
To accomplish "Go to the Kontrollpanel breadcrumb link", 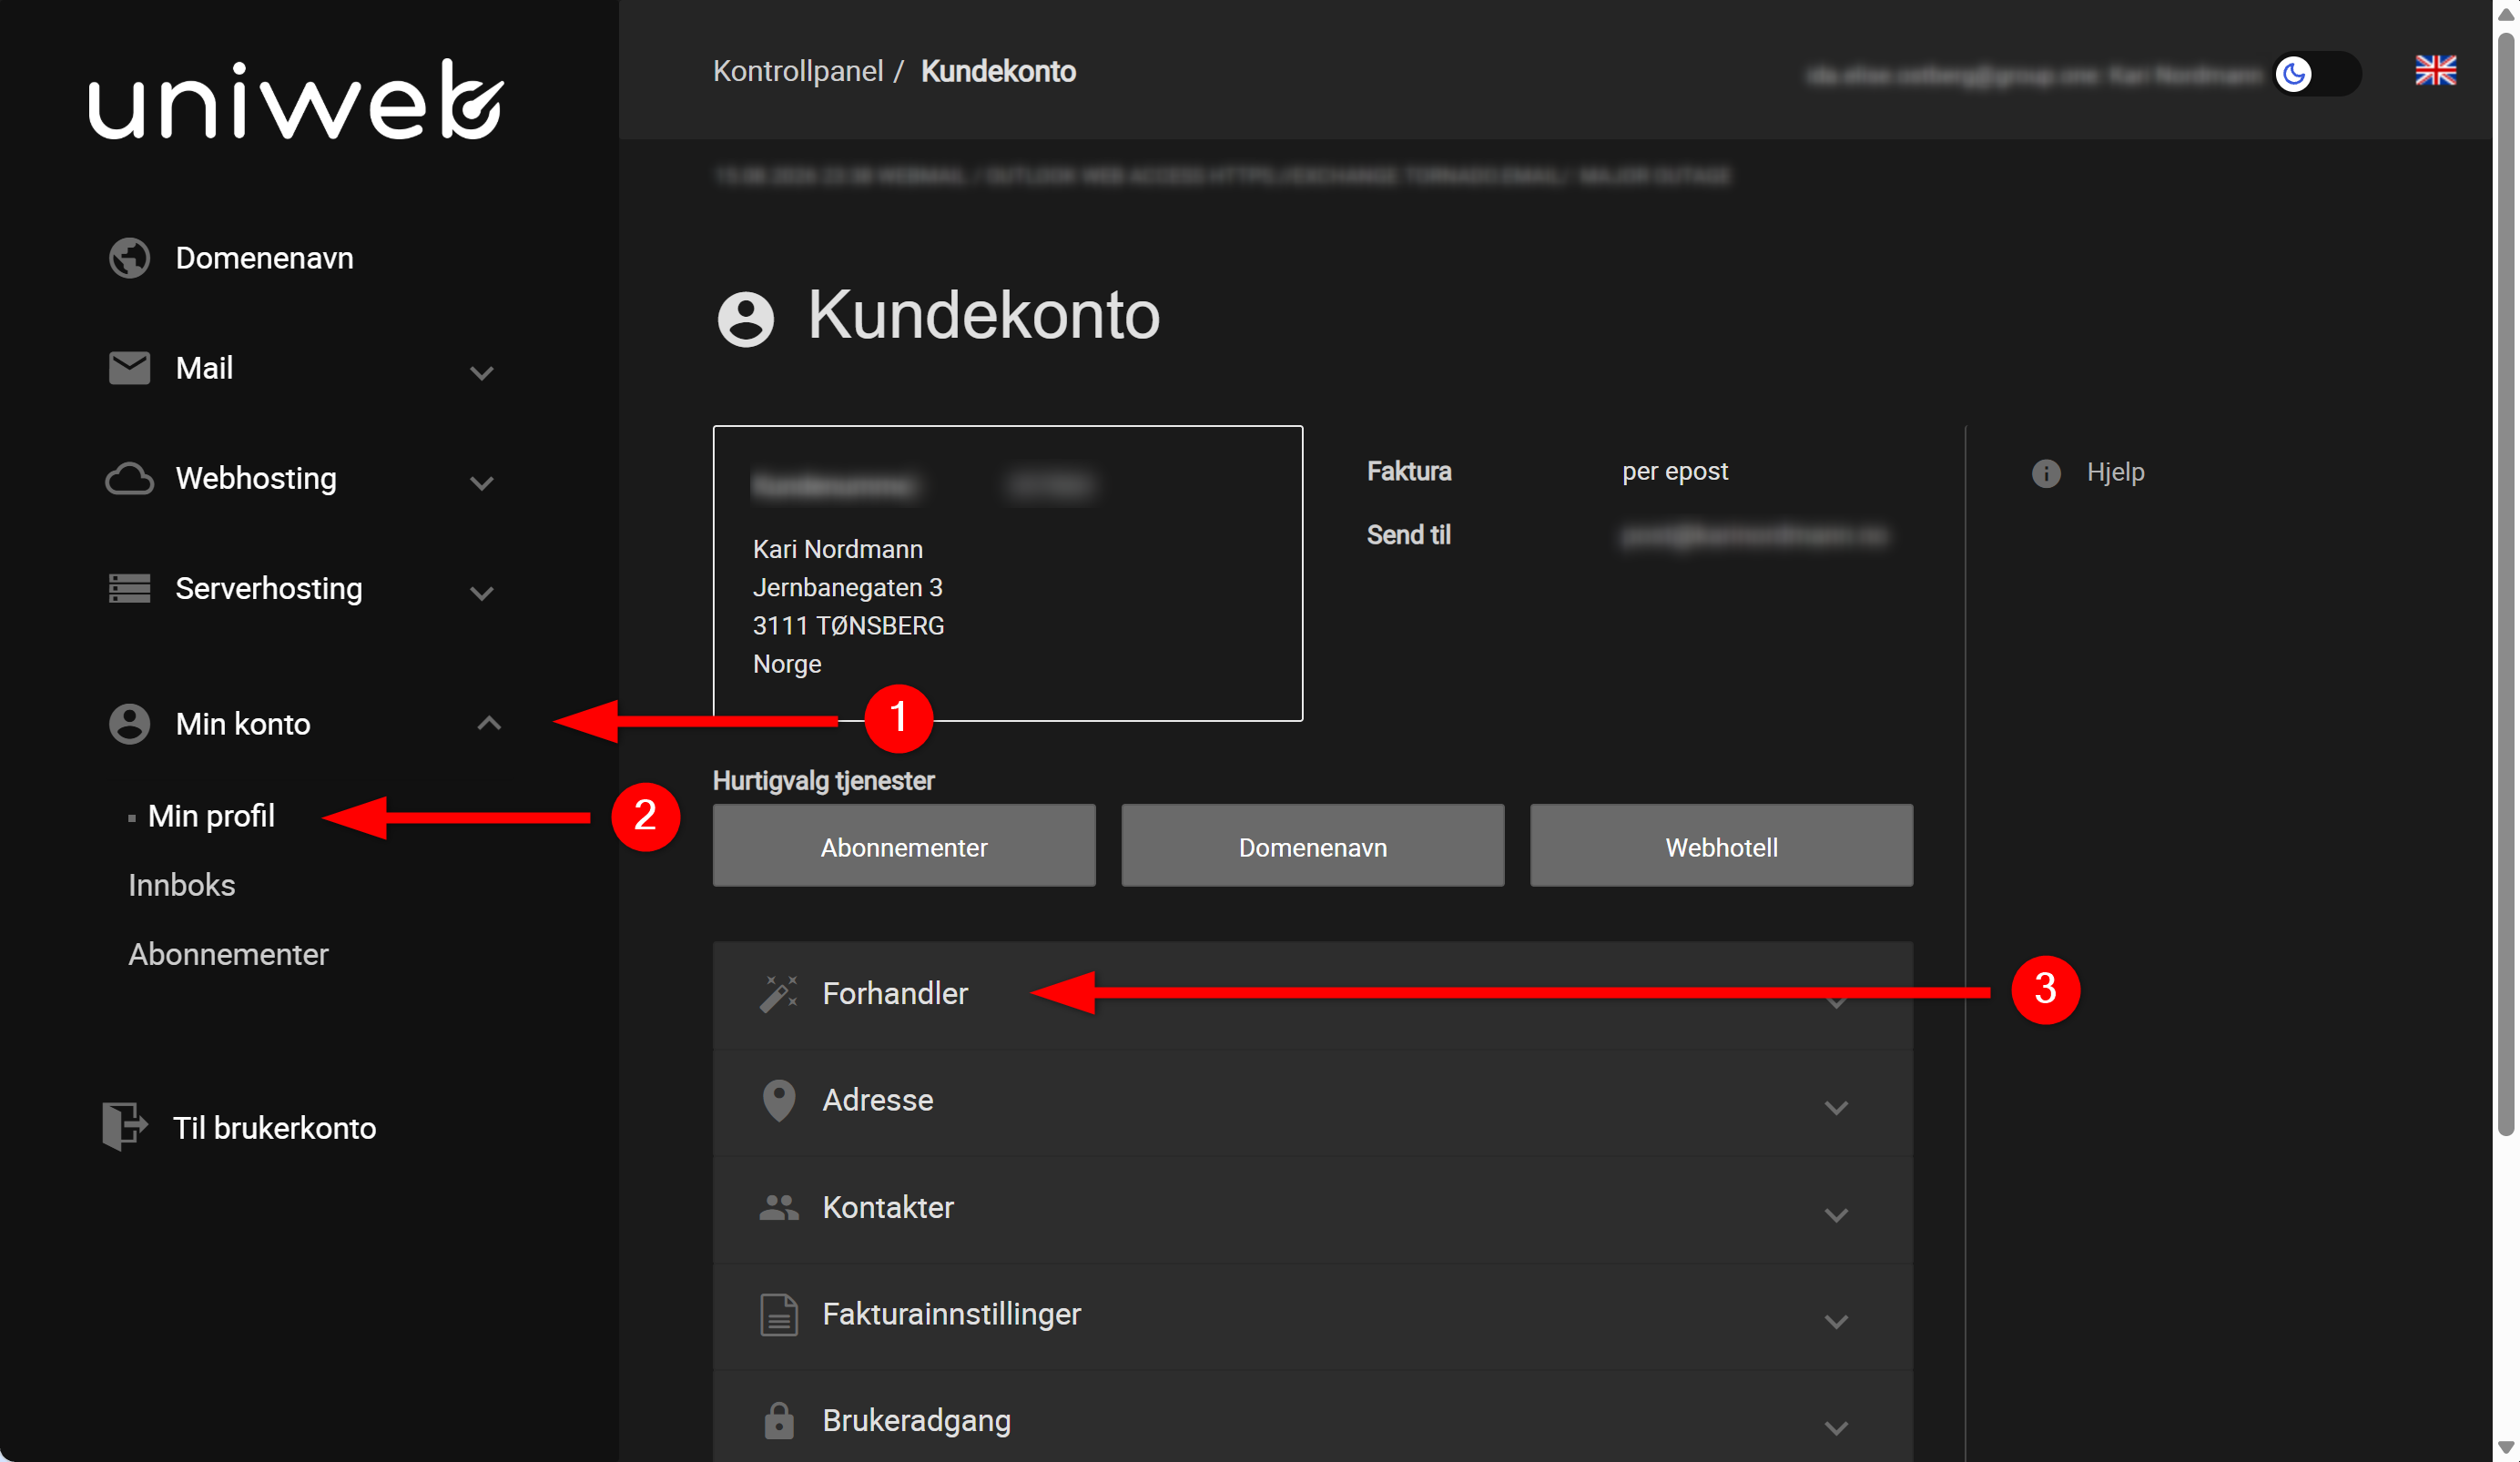I will click(x=798, y=71).
